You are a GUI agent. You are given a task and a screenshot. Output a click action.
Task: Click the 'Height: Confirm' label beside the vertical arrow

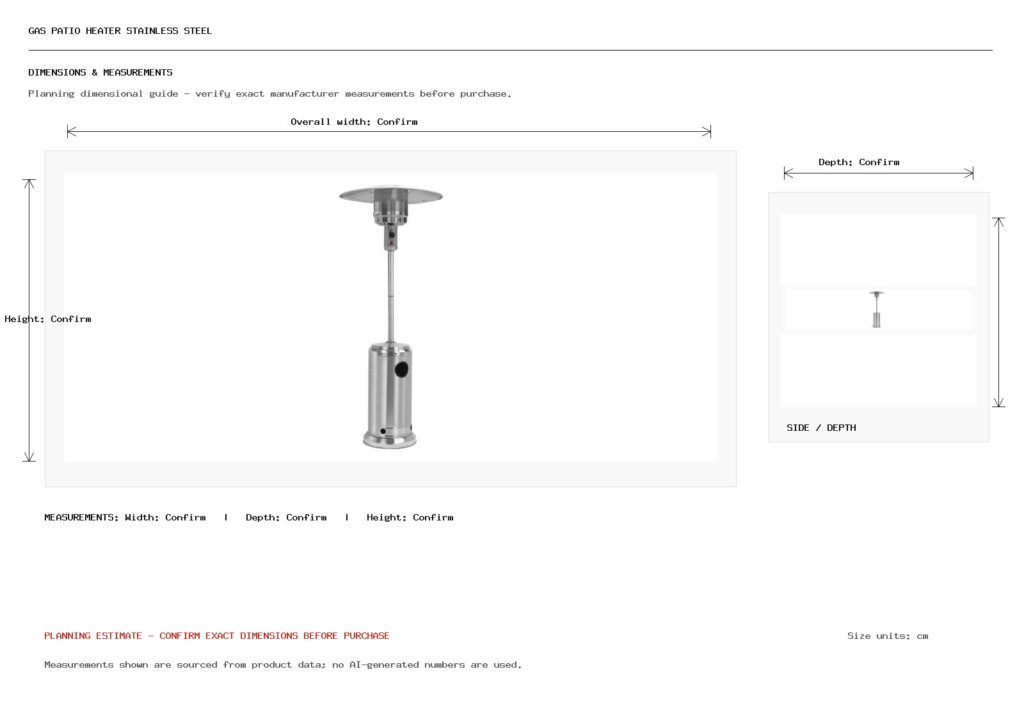click(48, 319)
